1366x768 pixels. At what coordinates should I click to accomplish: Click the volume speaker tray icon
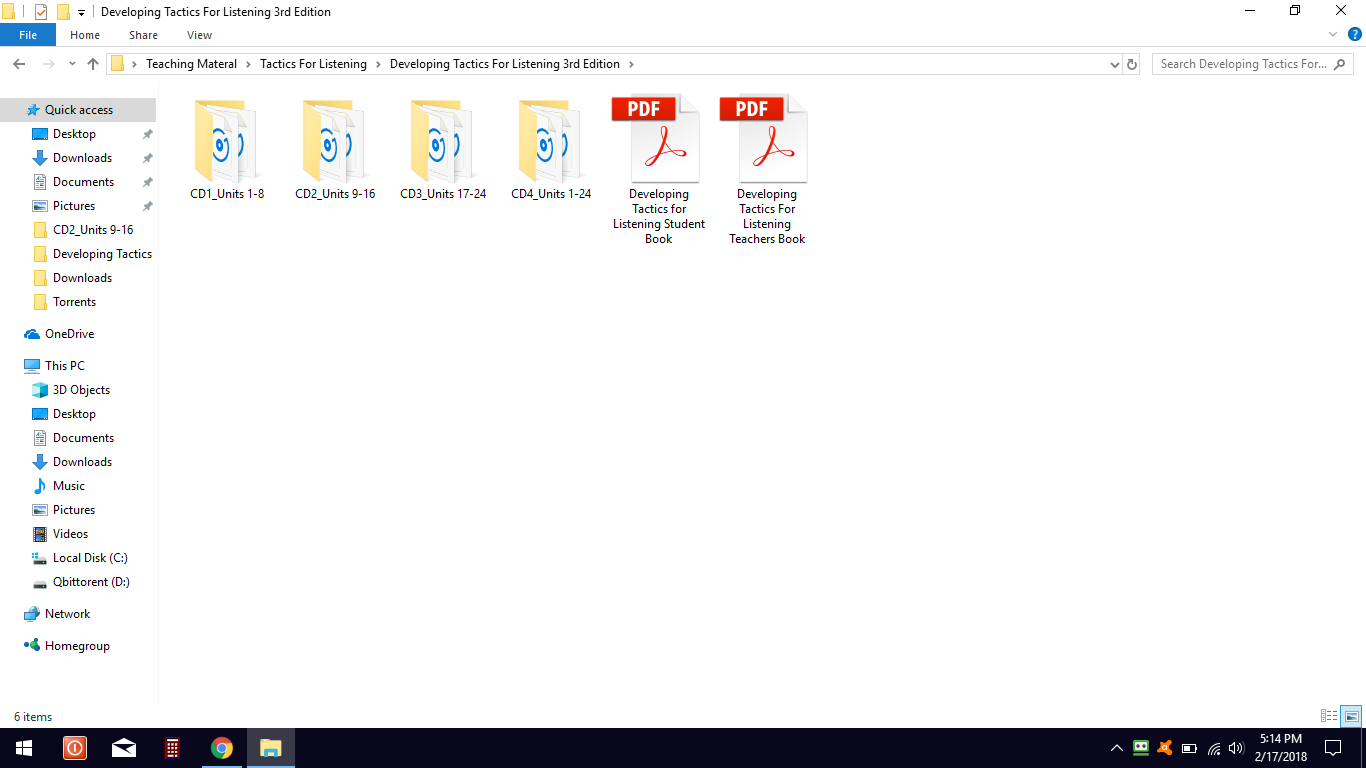[1236, 748]
